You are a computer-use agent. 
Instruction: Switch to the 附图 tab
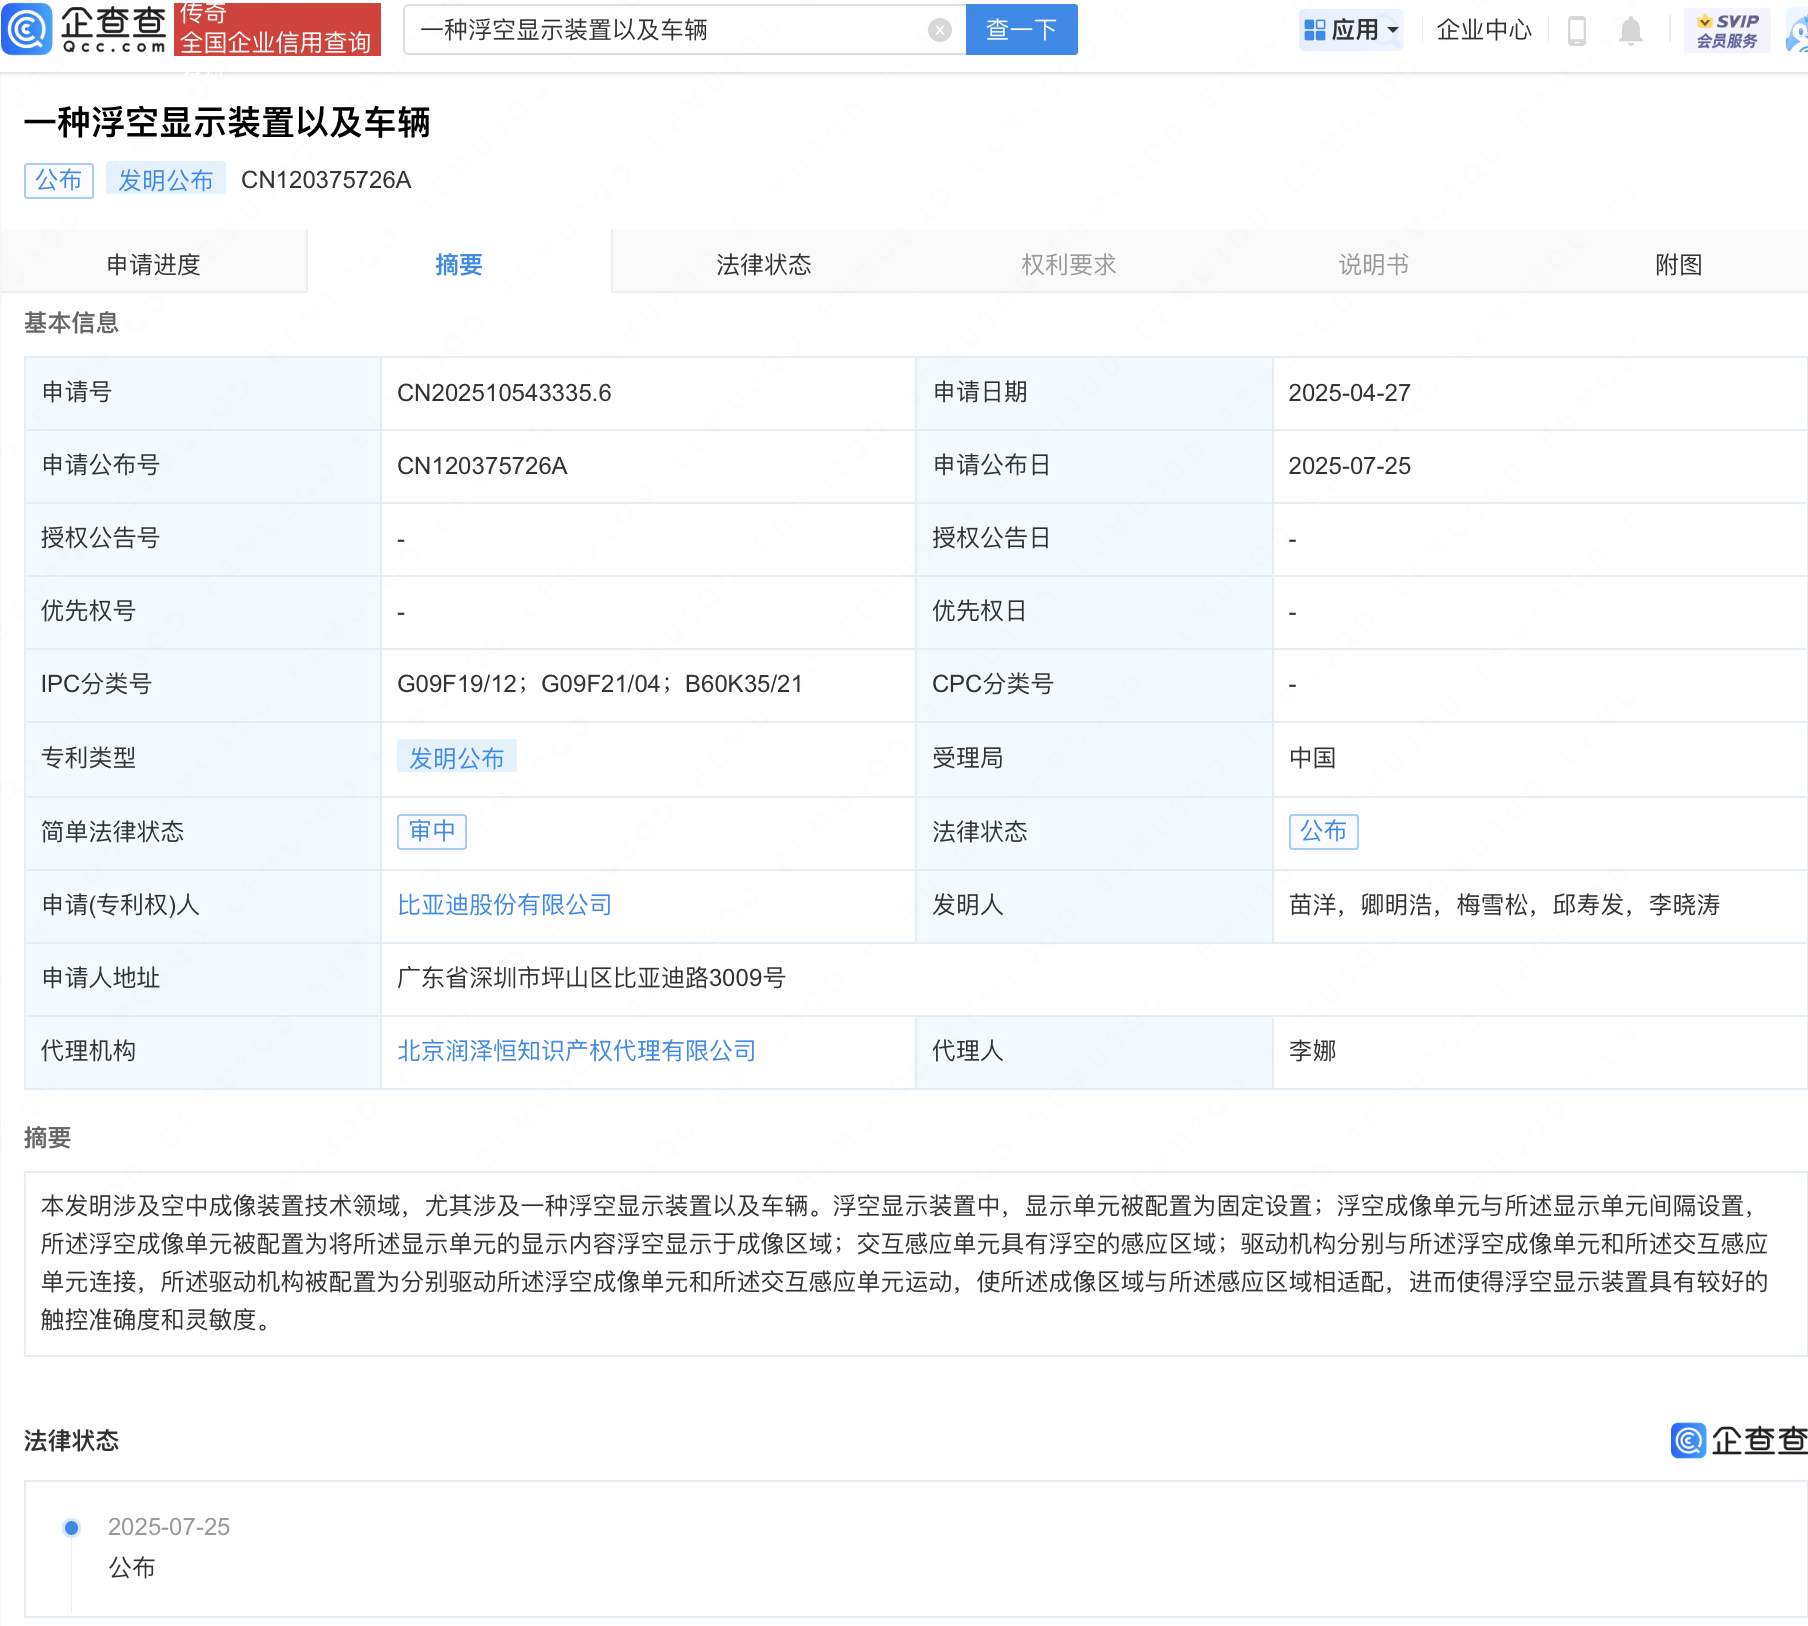[x=1678, y=263]
